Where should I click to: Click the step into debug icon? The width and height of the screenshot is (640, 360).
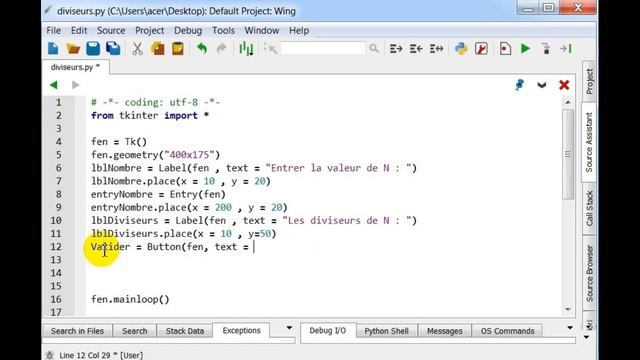546,49
